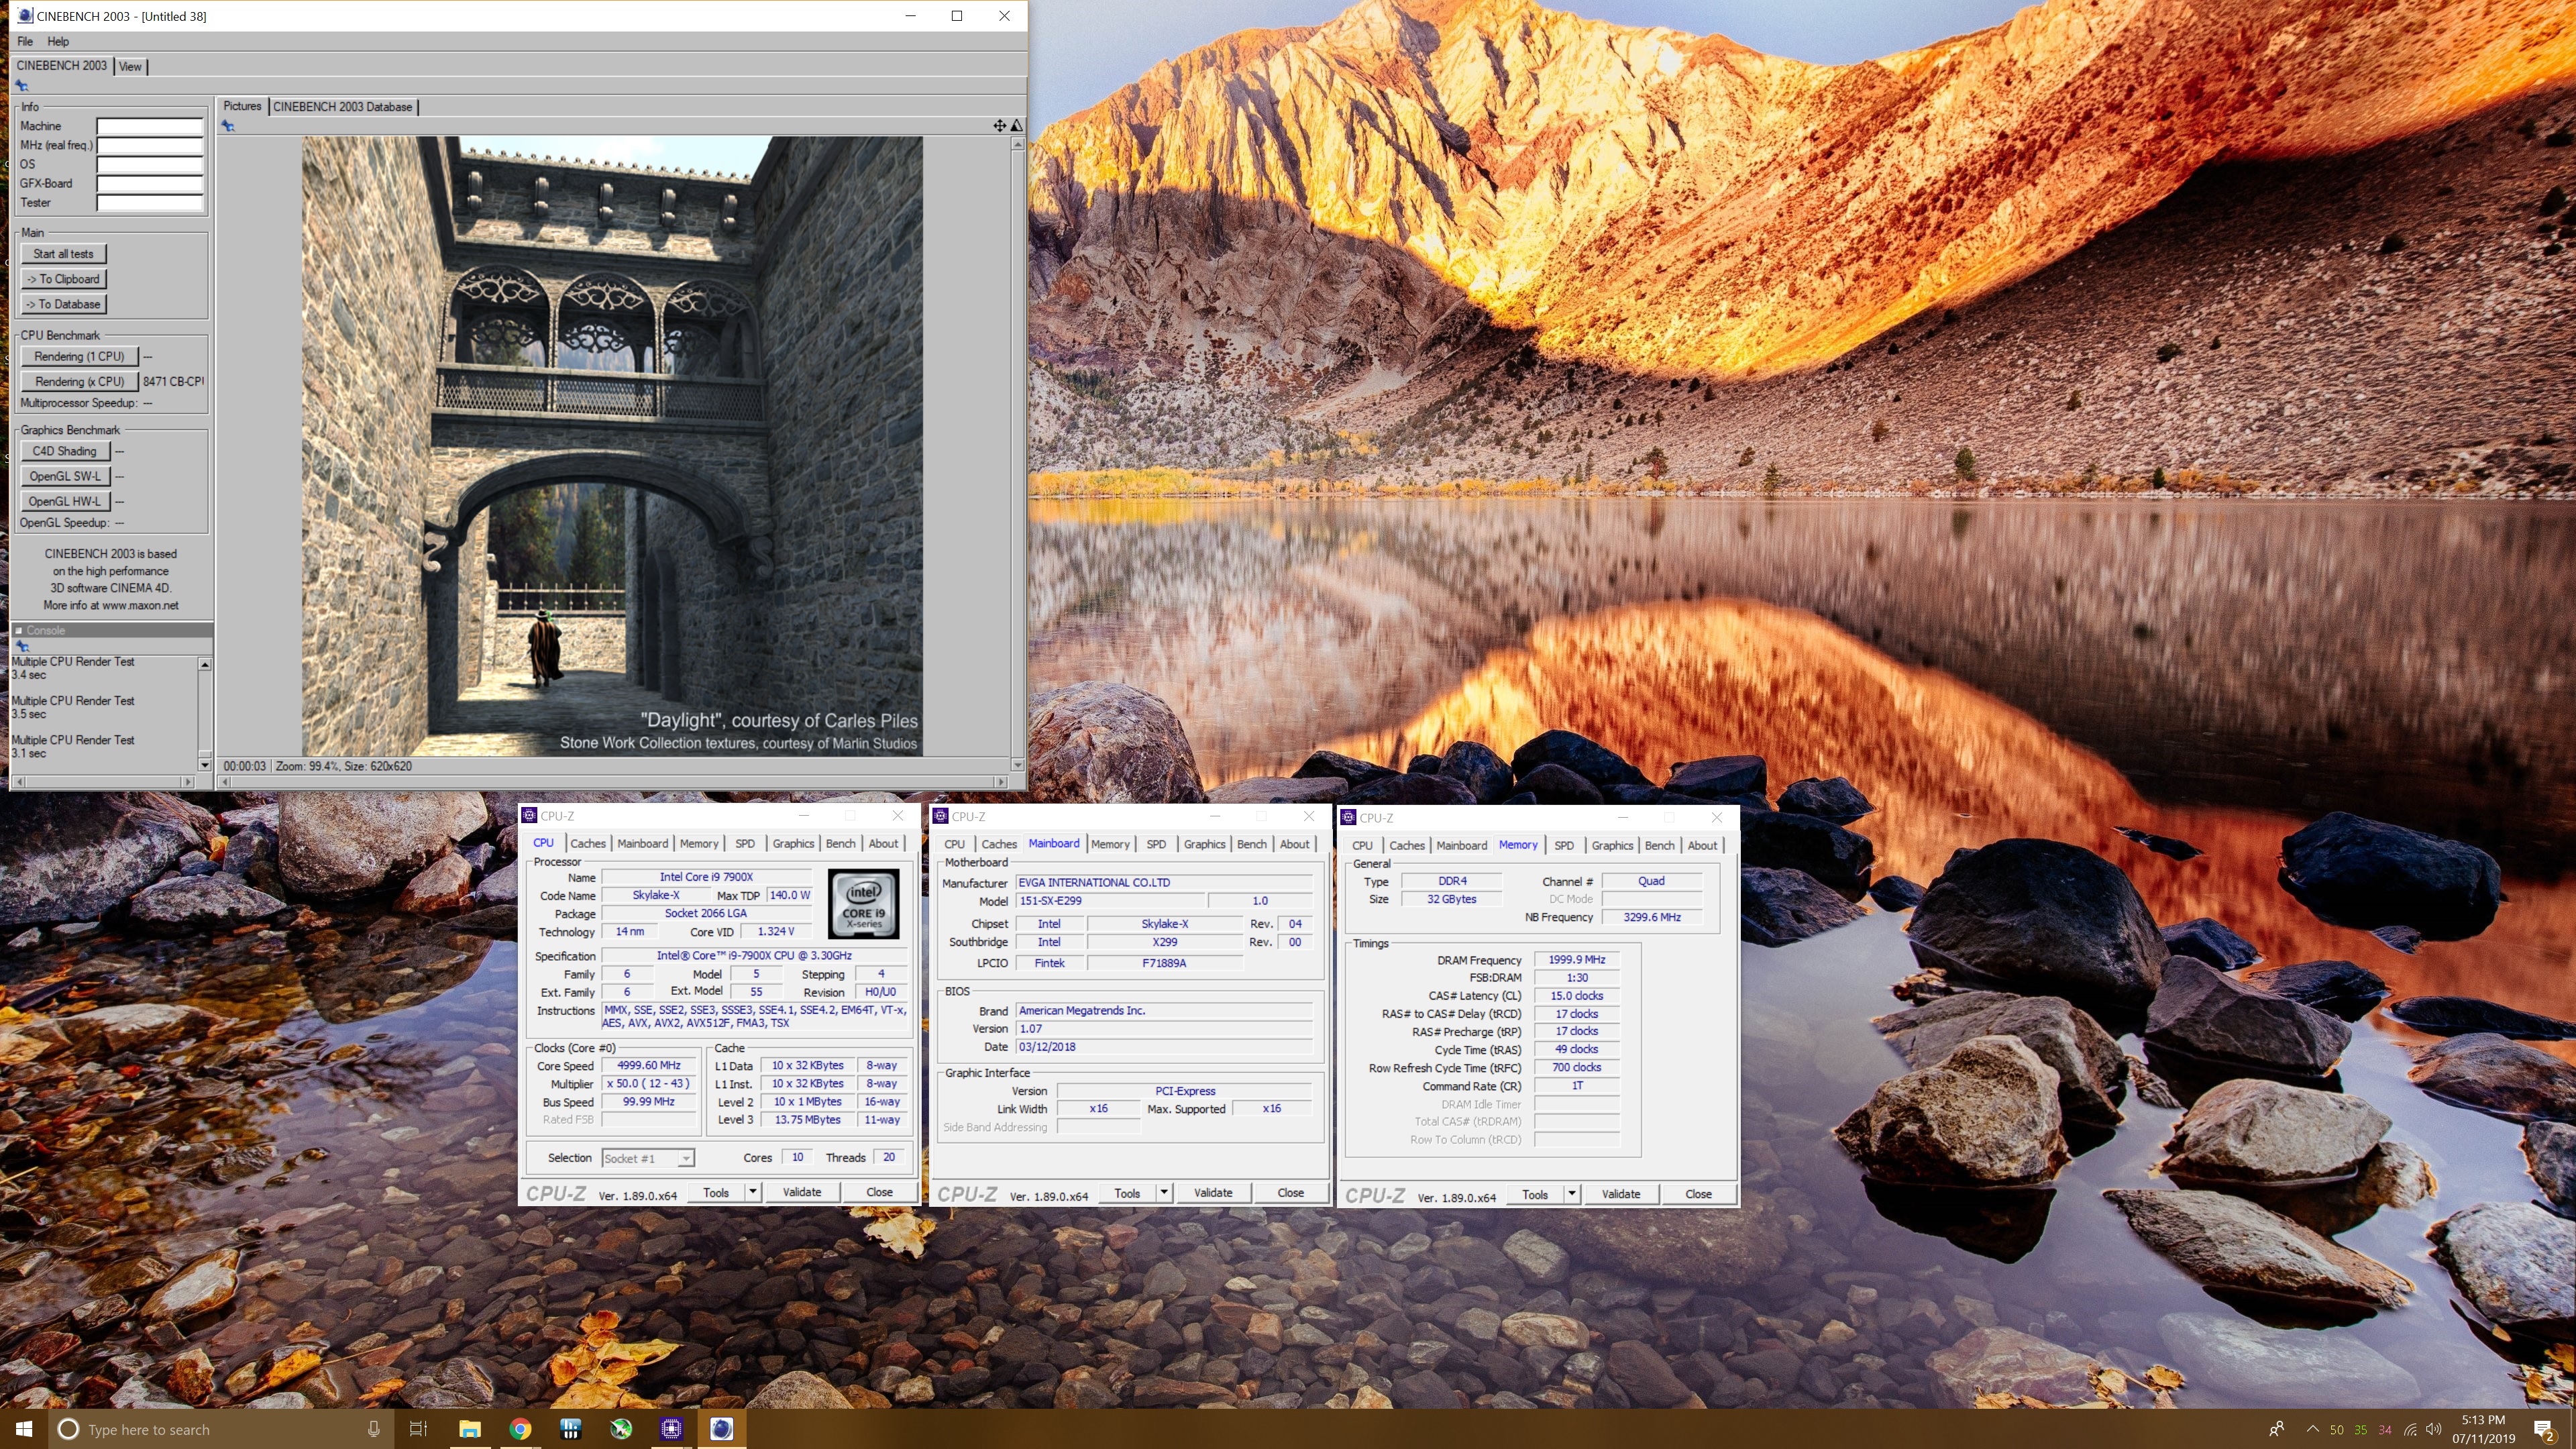The image size is (2576, 1449).
Task: Click the CINEBENCH sphere icon in taskbar
Action: coord(721,1429)
